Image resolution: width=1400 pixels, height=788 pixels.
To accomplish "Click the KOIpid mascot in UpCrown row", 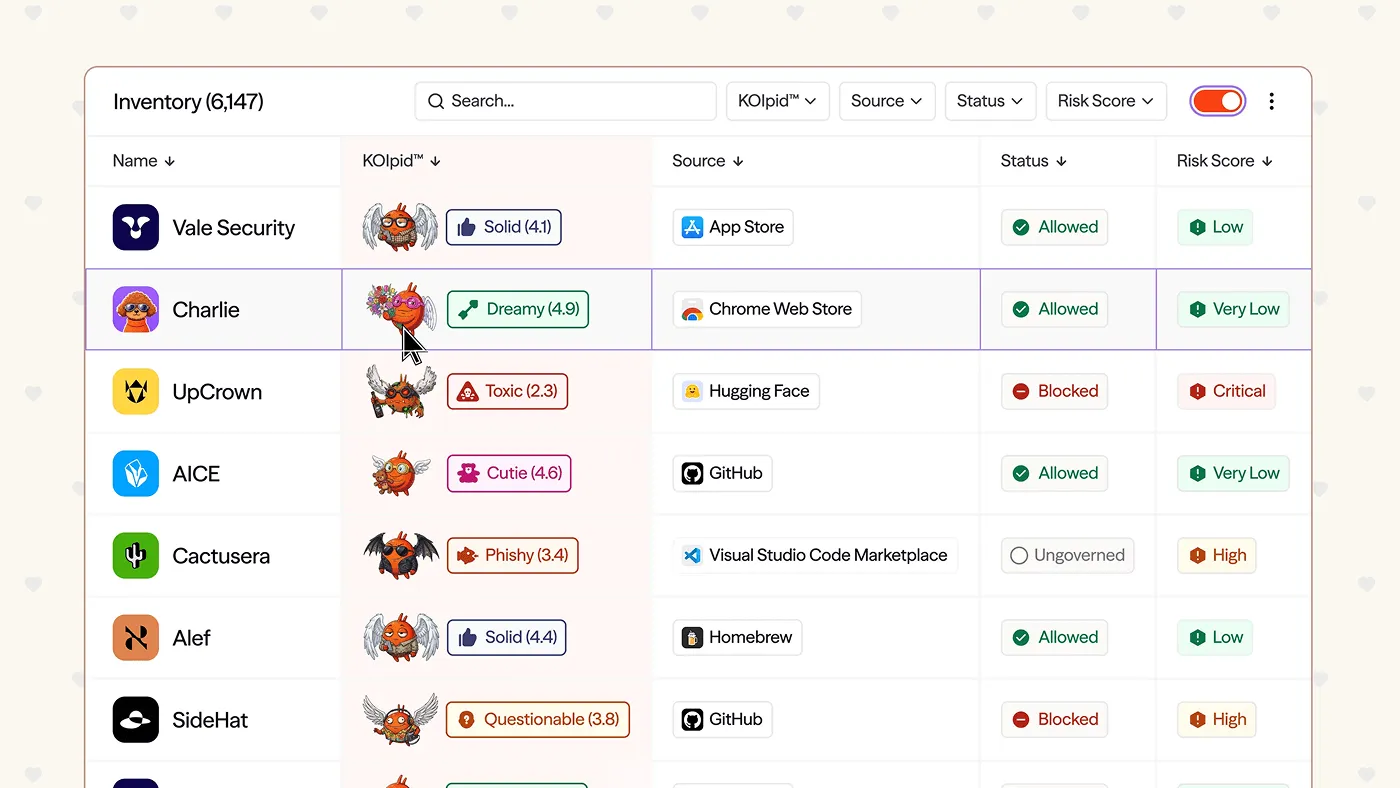I will pyautogui.click(x=400, y=391).
